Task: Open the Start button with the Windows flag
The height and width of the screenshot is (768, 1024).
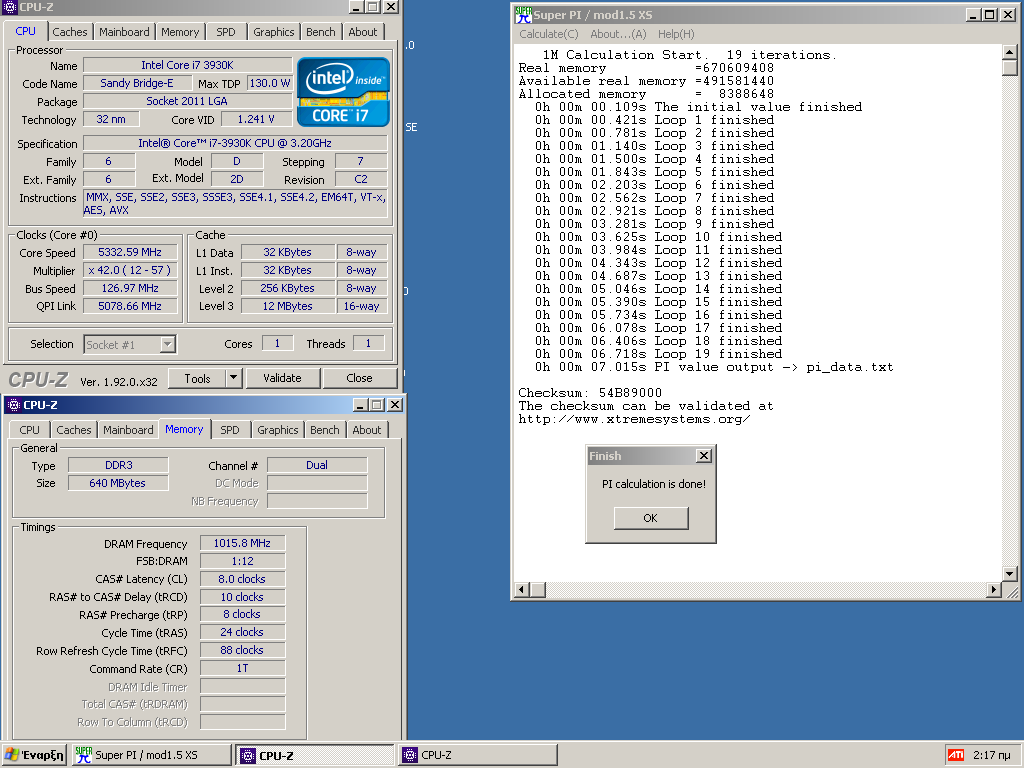Action: coord(35,755)
